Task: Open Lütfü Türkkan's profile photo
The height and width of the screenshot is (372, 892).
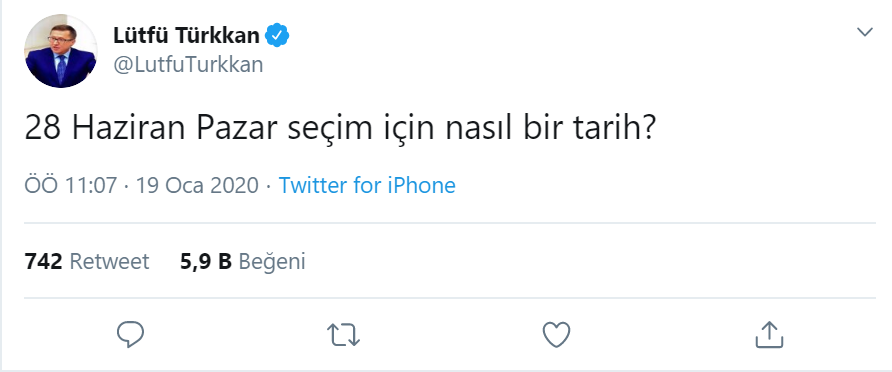Action: (61, 51)
